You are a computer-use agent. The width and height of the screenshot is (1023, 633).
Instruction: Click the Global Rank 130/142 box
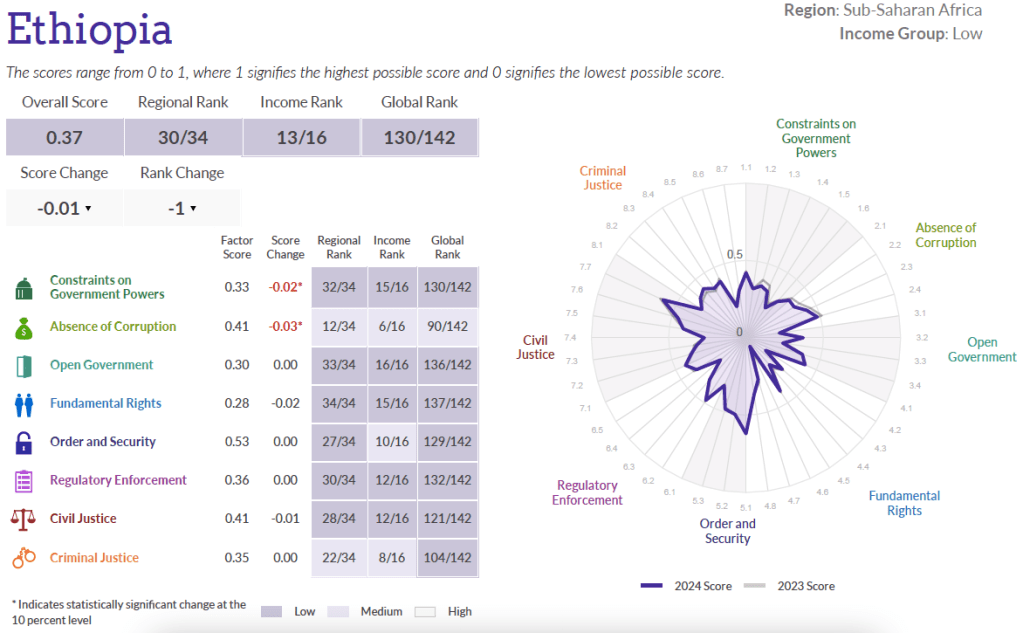coord(420,138)
